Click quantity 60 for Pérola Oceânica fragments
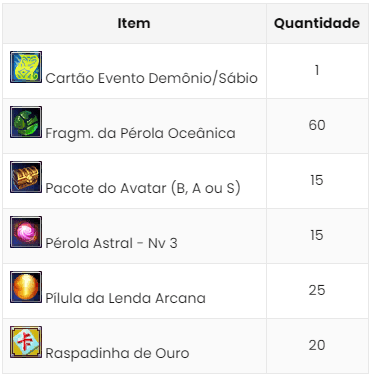Screen dimensions: 371x377 pos(317,125)
